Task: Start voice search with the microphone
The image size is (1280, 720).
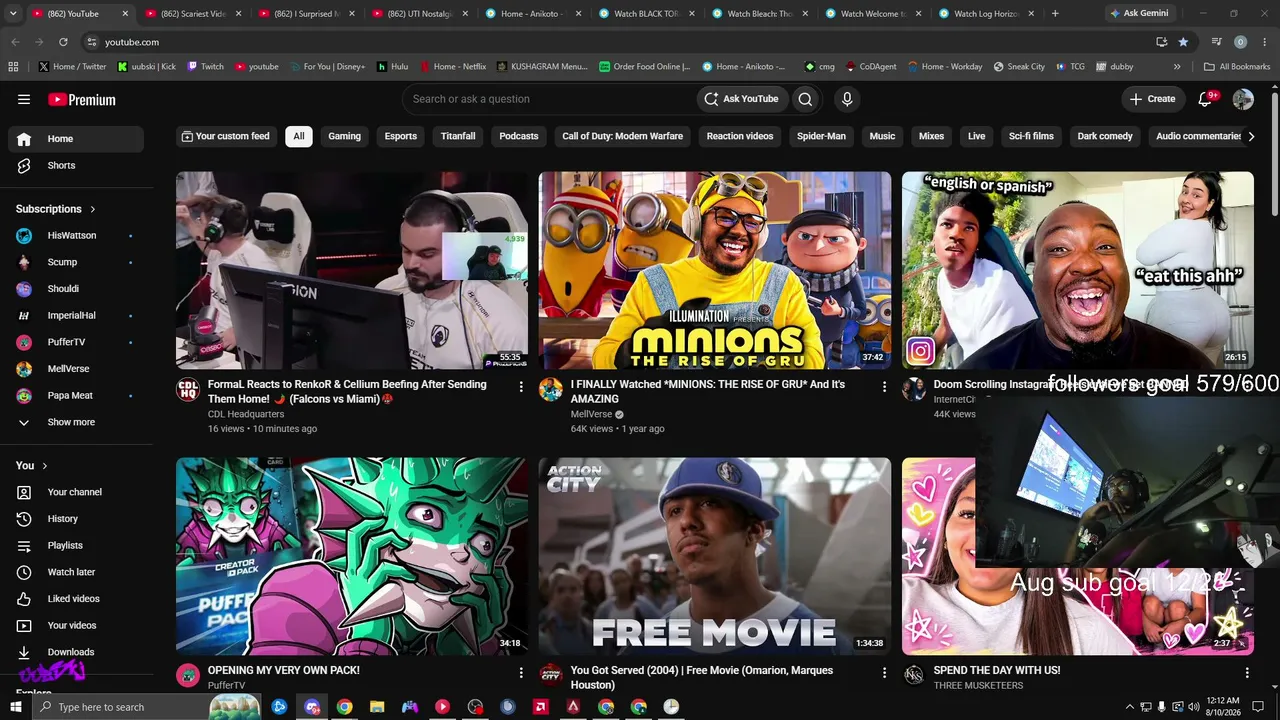Action: click(847, 99)
